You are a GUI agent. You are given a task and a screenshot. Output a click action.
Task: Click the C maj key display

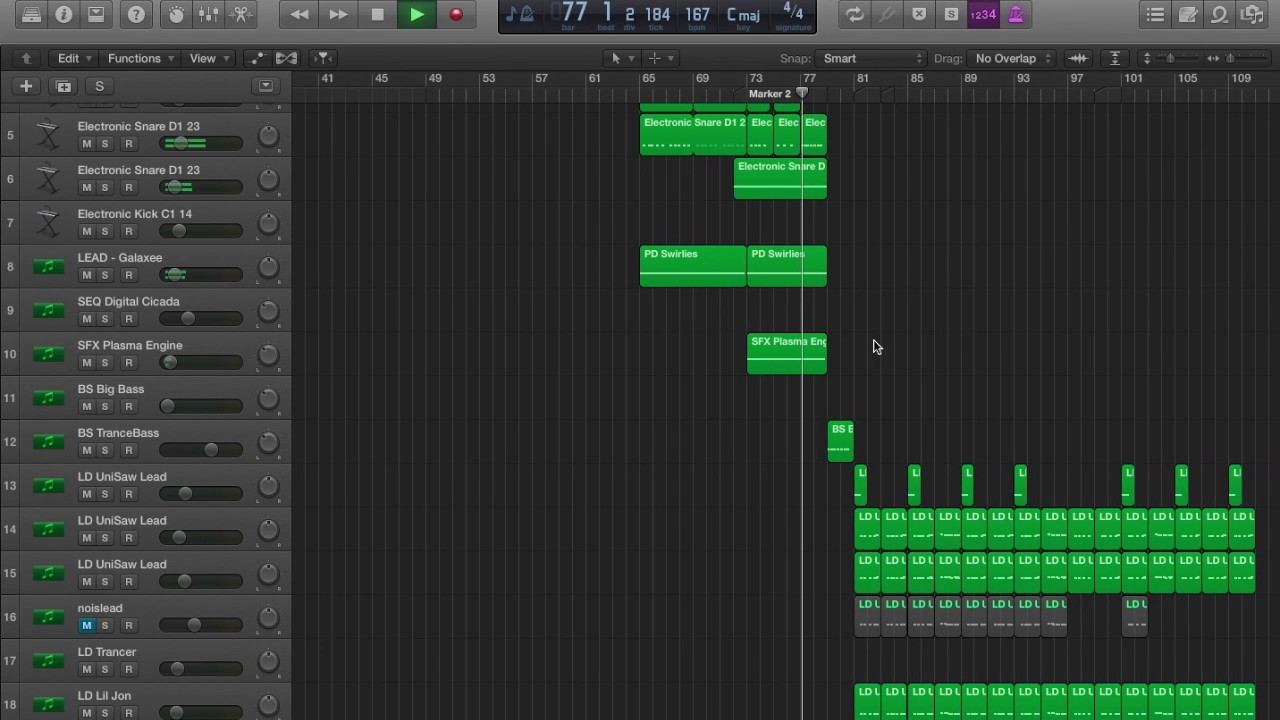tap(744, 14)
